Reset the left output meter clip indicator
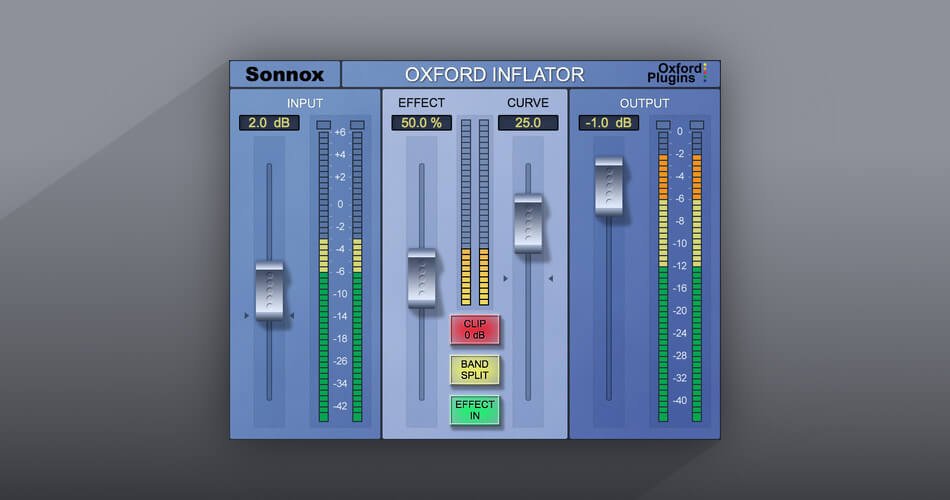950x500 pixels. pos(663,124)
